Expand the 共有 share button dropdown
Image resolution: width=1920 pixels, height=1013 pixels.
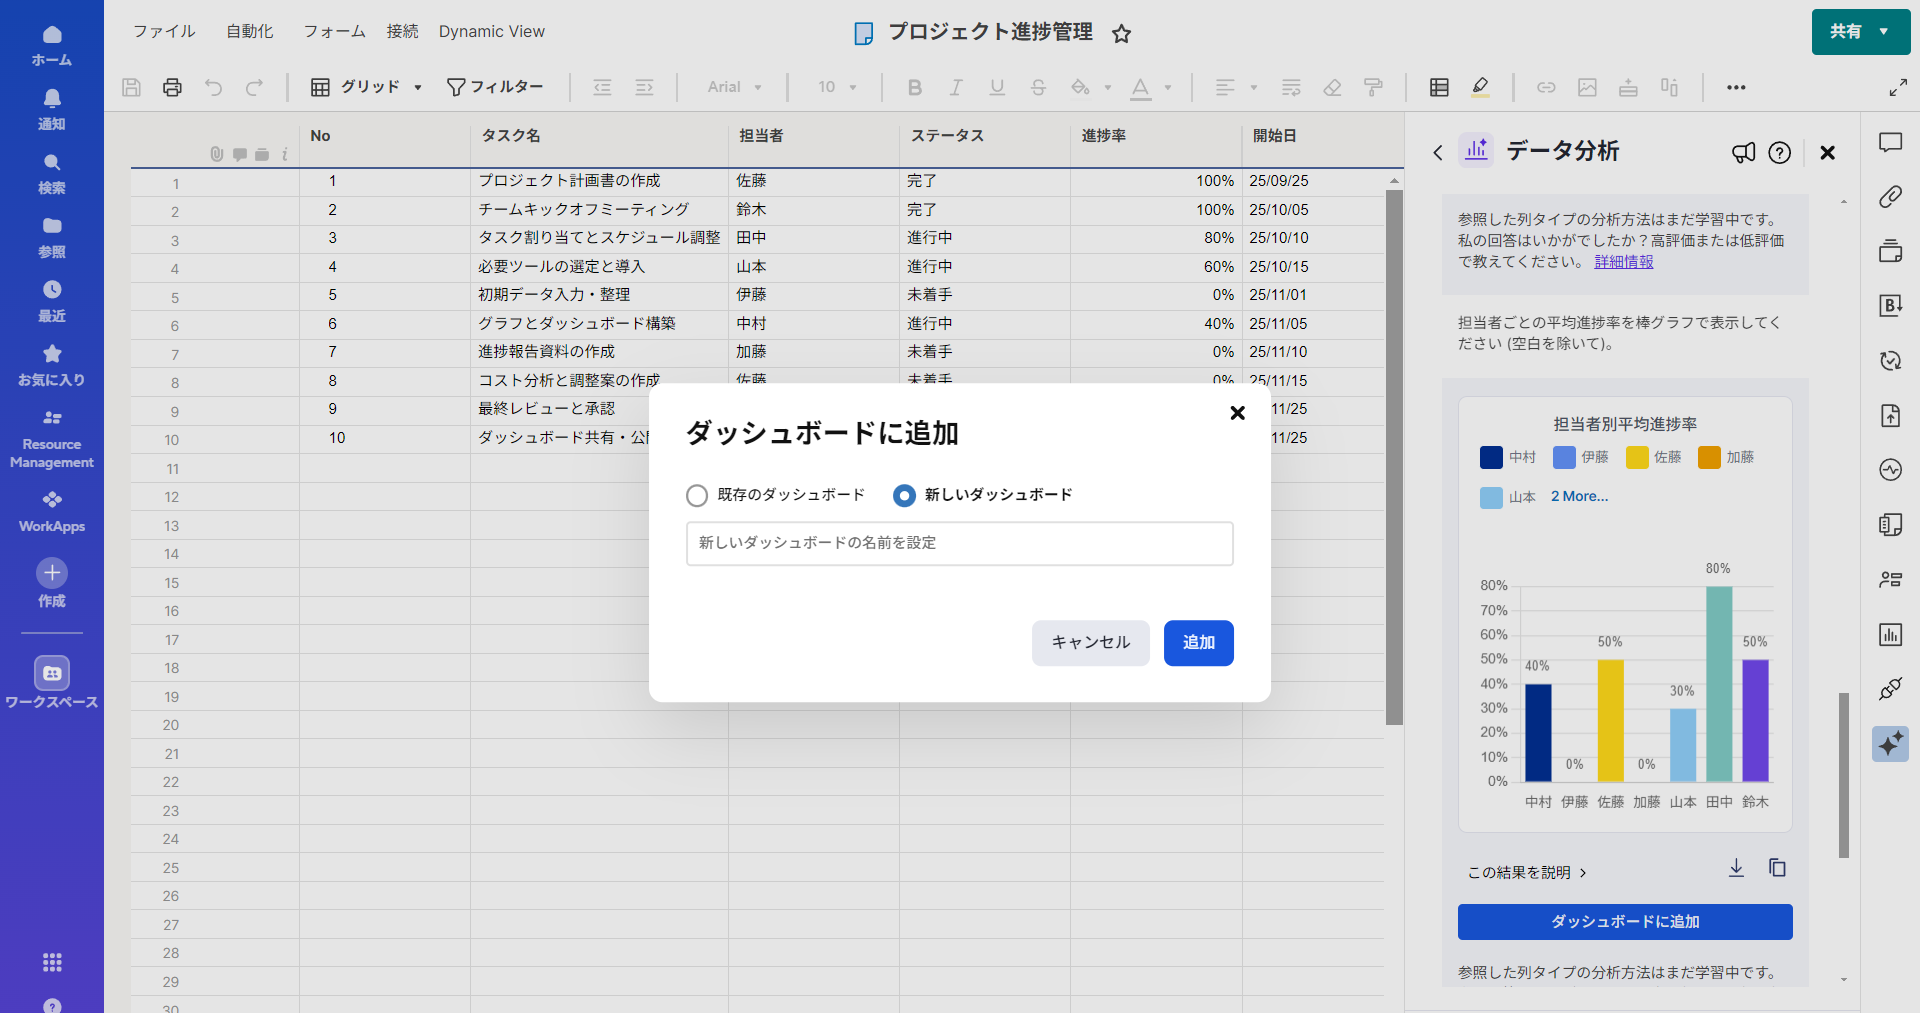(x=1883, y=32)
